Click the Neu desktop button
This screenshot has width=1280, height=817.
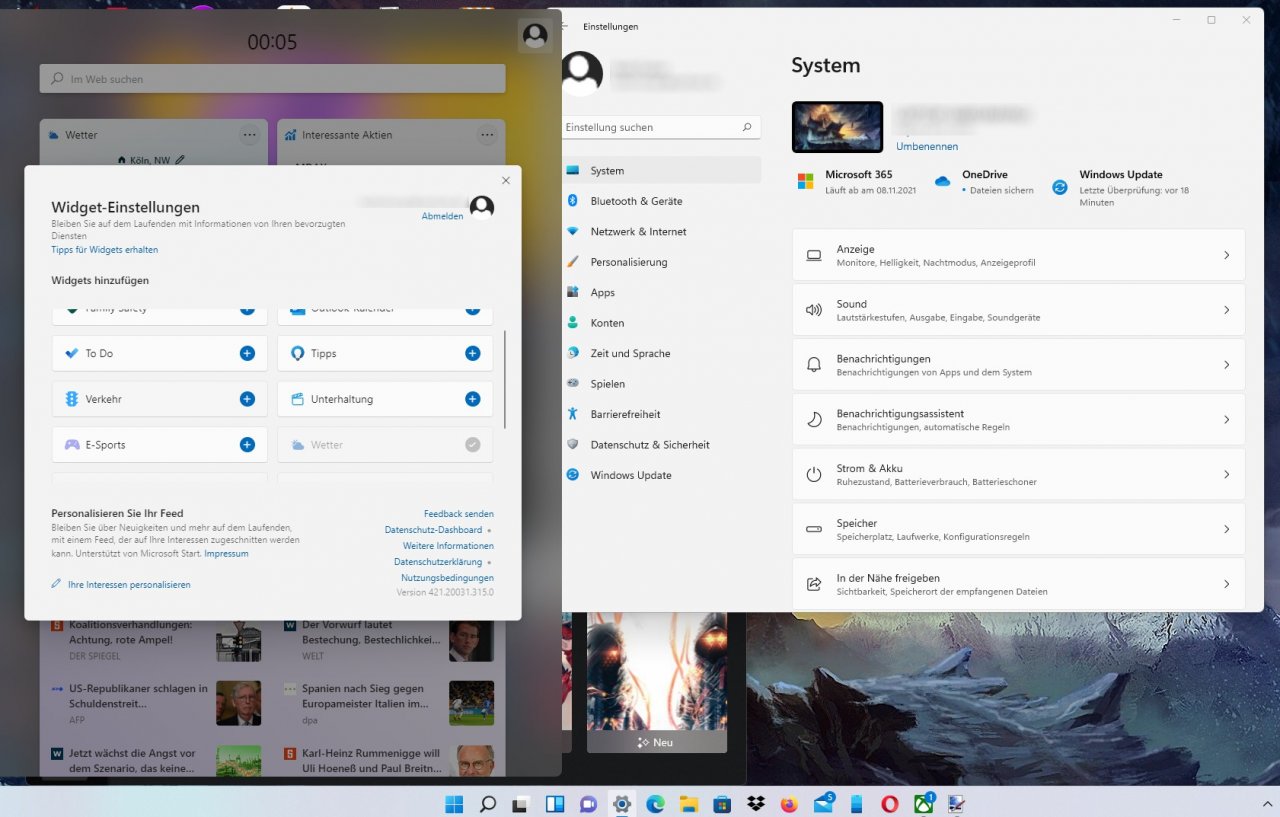[656, 742]
